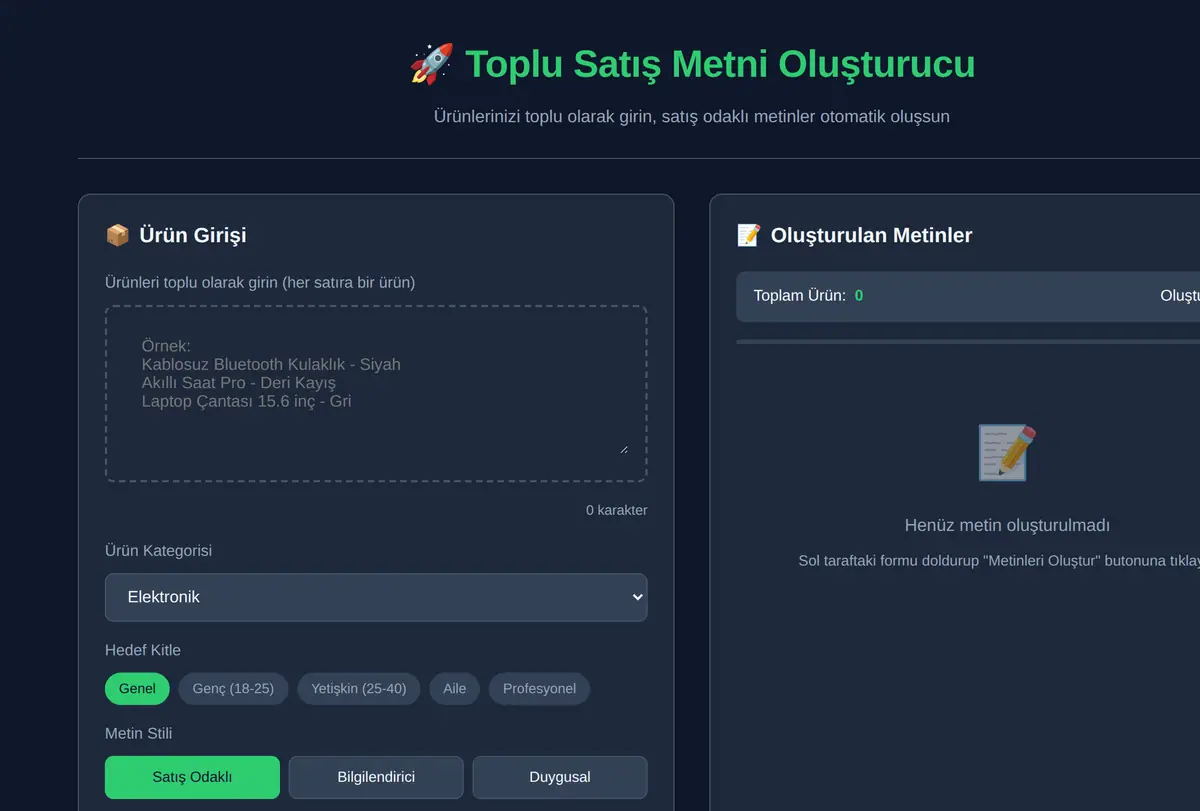The image size is (1200, 811).
Task: Click the progress bar under Toplam Ürün
Action: (x=968, y=342)
